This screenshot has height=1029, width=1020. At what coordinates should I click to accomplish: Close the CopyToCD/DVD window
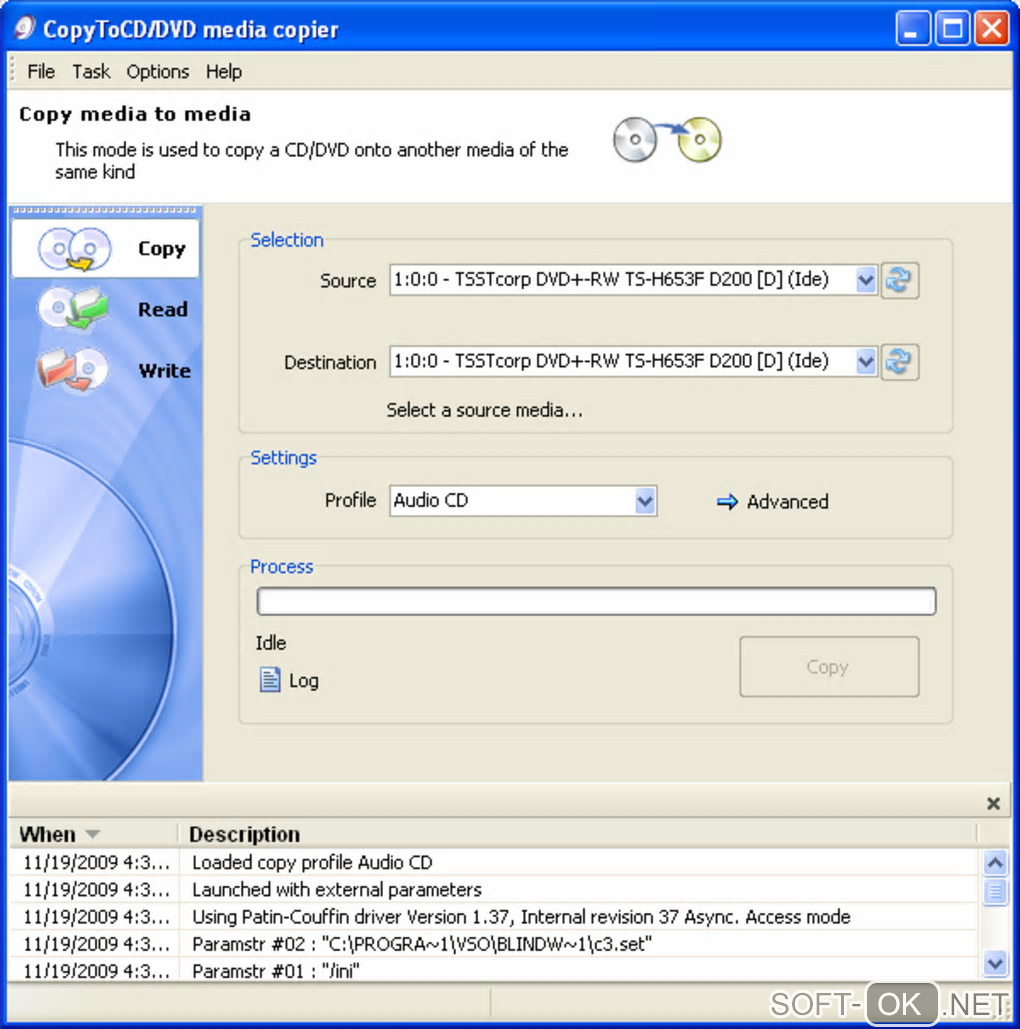(x=991, y=28)
